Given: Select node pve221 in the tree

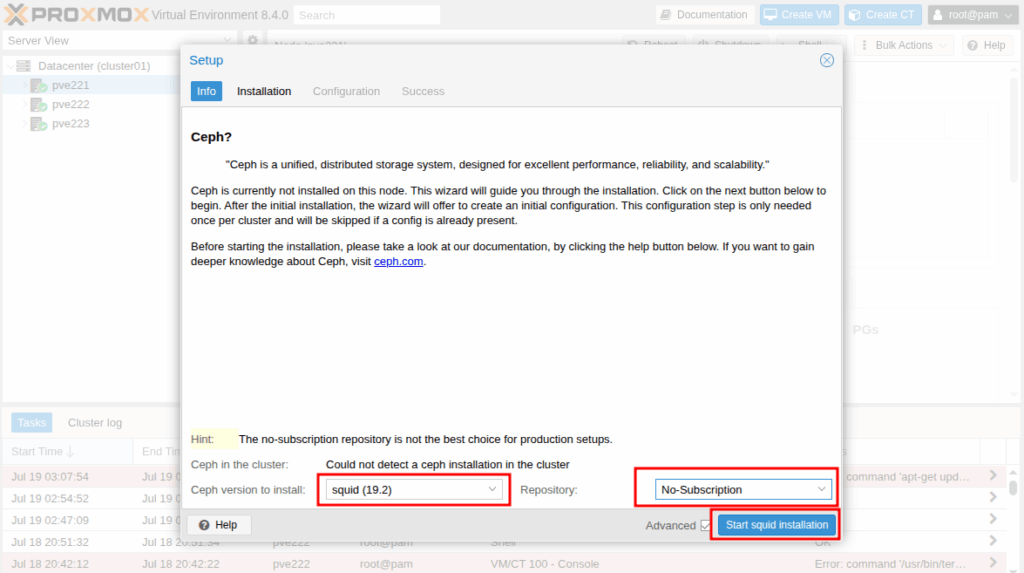Looking at the screenshot, I should [70, 85].
